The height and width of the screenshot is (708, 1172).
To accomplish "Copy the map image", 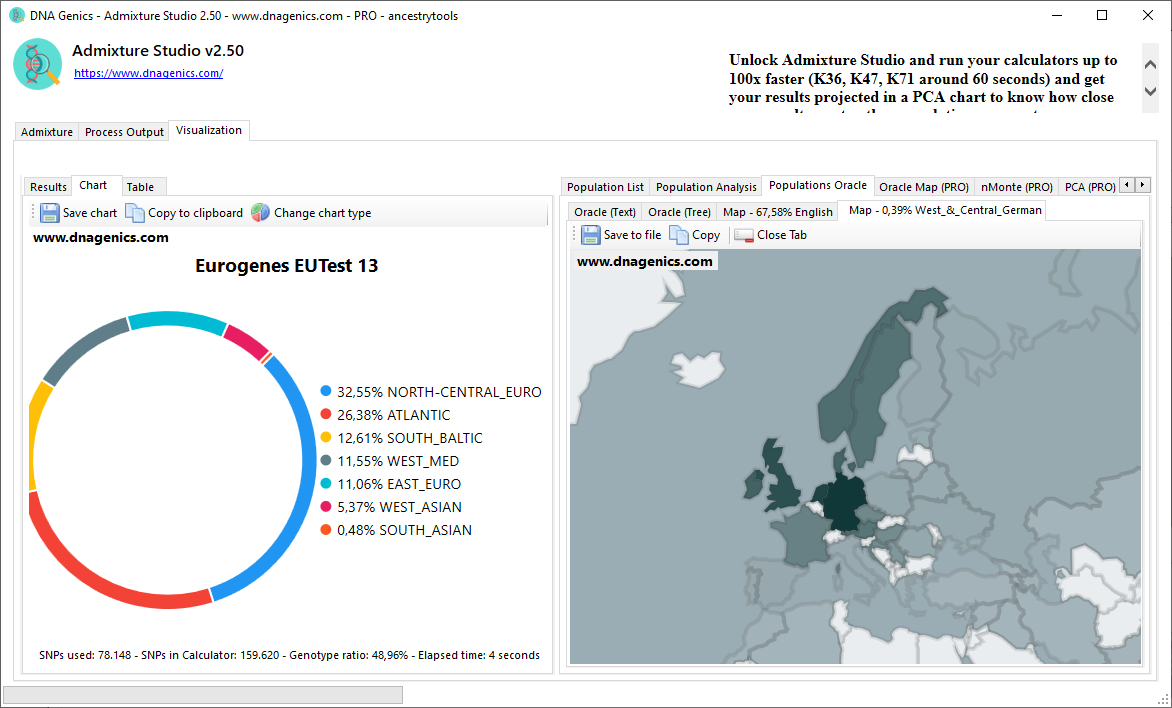I will [x=694, y=234].
